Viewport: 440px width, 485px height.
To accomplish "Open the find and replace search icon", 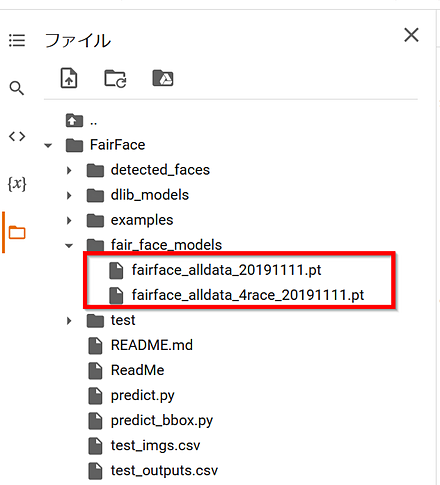I will click(x=17, y=88).
